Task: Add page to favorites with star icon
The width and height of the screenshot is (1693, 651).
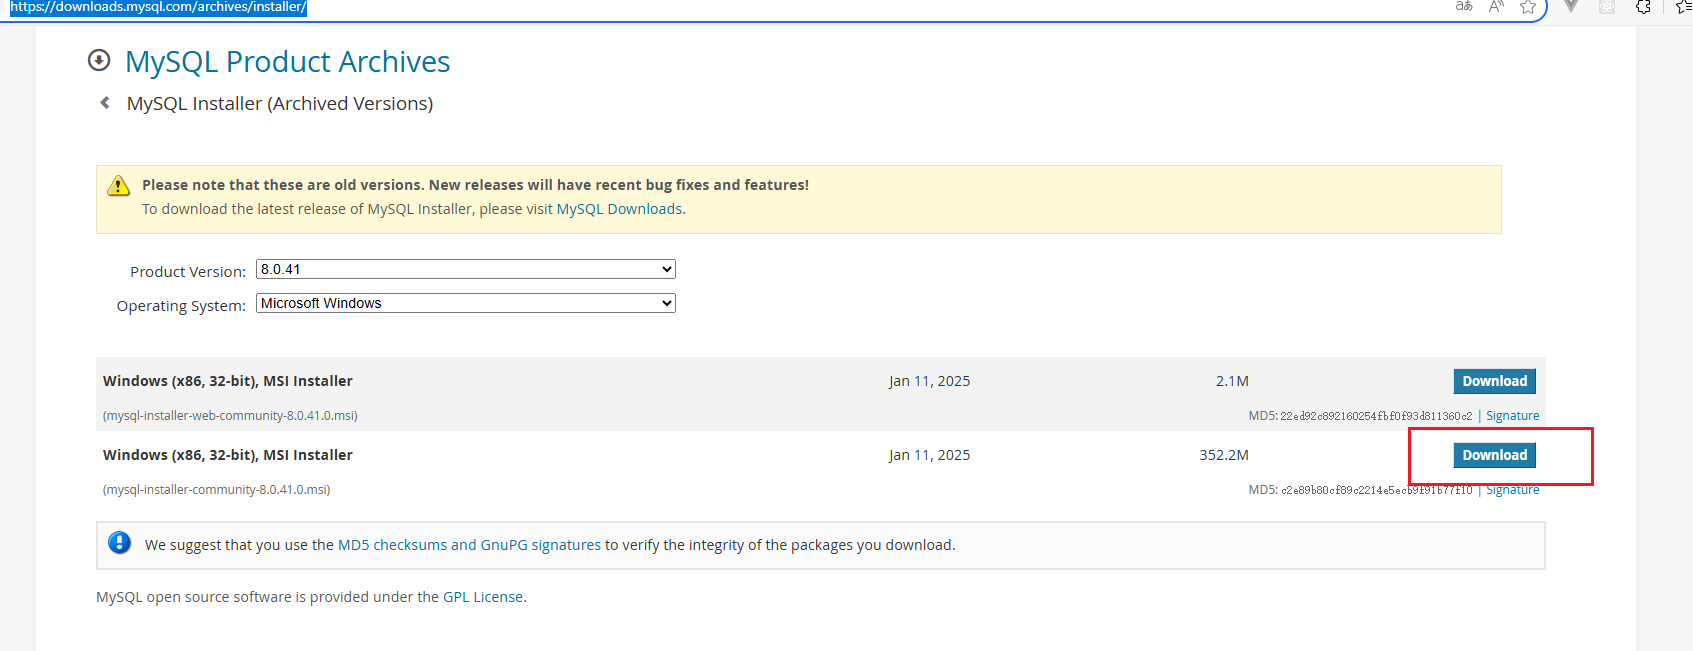Action: point(1528,7)
